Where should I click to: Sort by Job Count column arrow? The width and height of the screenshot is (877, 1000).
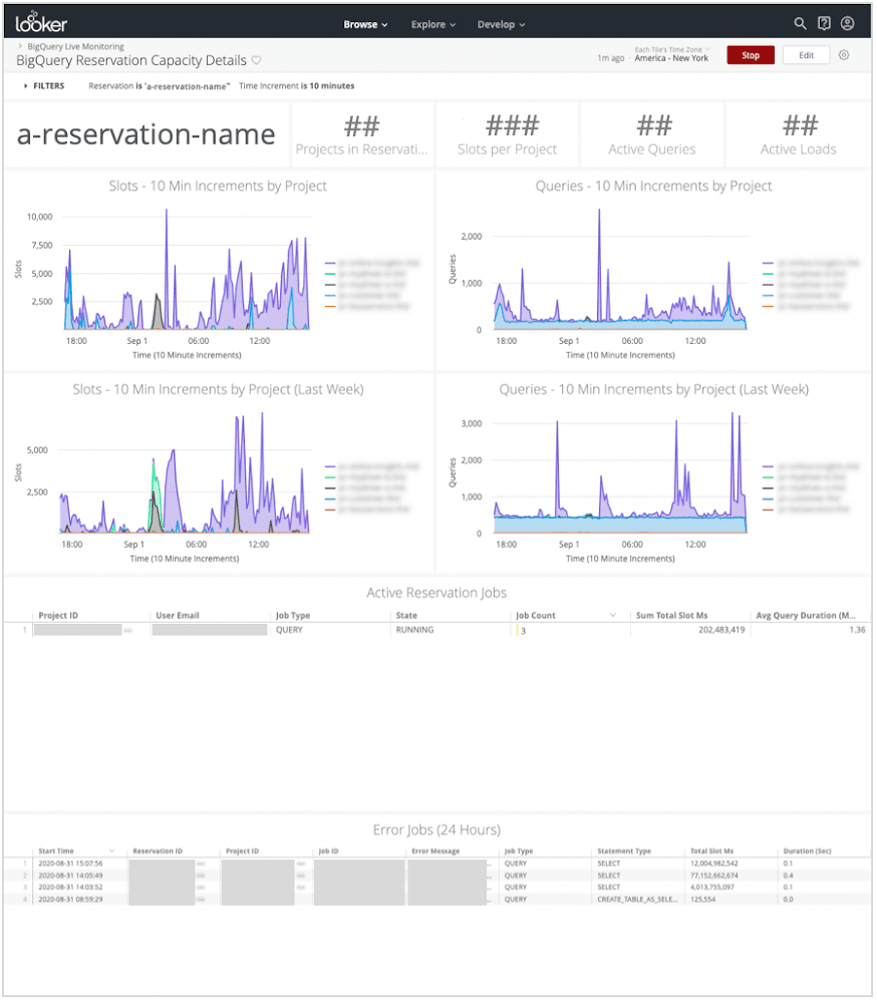pyautogui.click(x=612, y=615)
